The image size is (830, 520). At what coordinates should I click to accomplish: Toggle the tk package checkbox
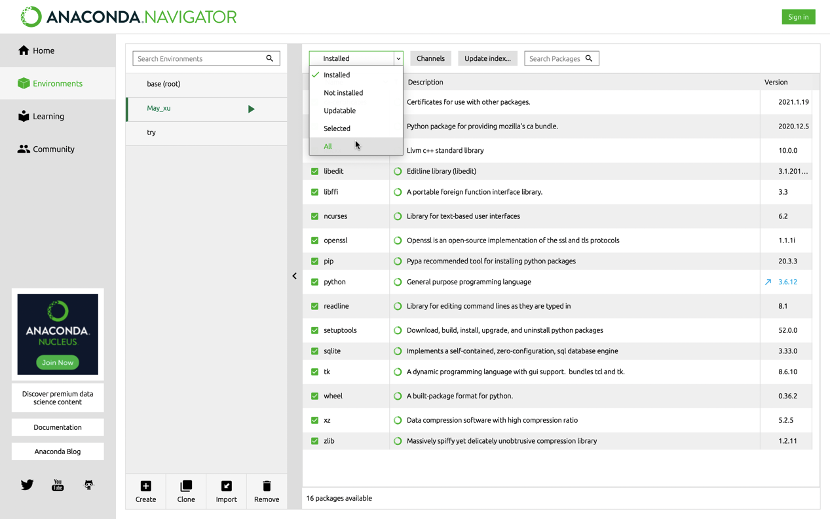pos(314,372)
